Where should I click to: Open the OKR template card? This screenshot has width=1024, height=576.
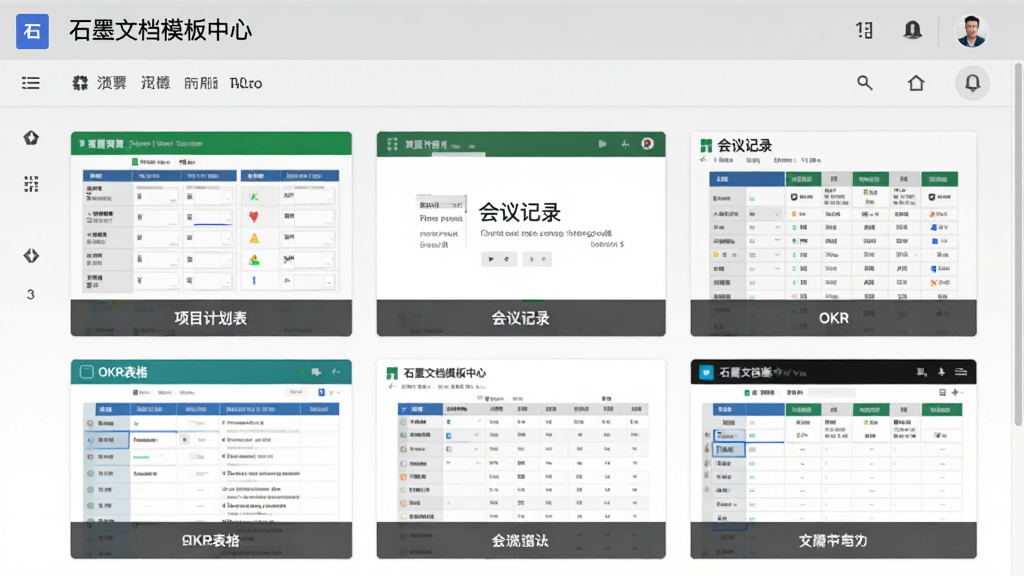(833, 234)
